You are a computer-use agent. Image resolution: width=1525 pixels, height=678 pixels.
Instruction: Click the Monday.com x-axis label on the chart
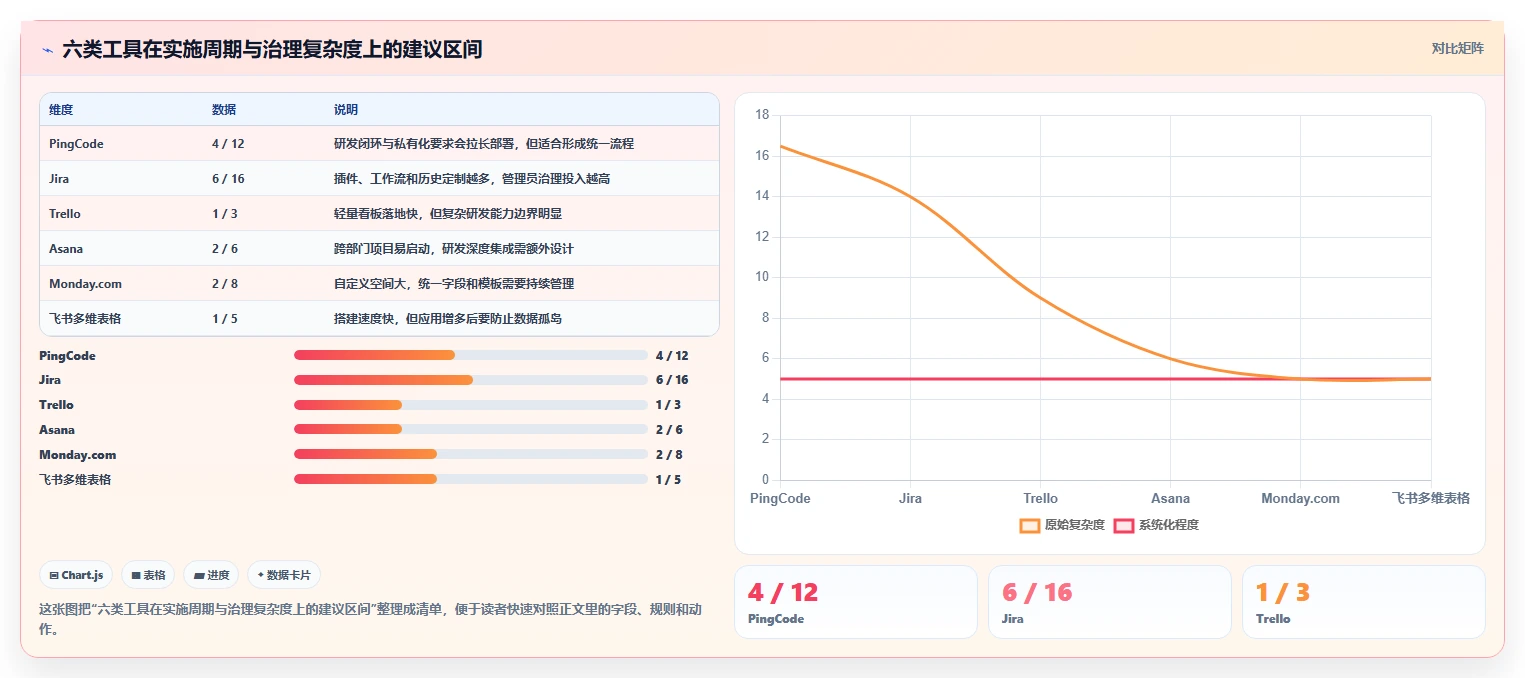pos(1300,498)
